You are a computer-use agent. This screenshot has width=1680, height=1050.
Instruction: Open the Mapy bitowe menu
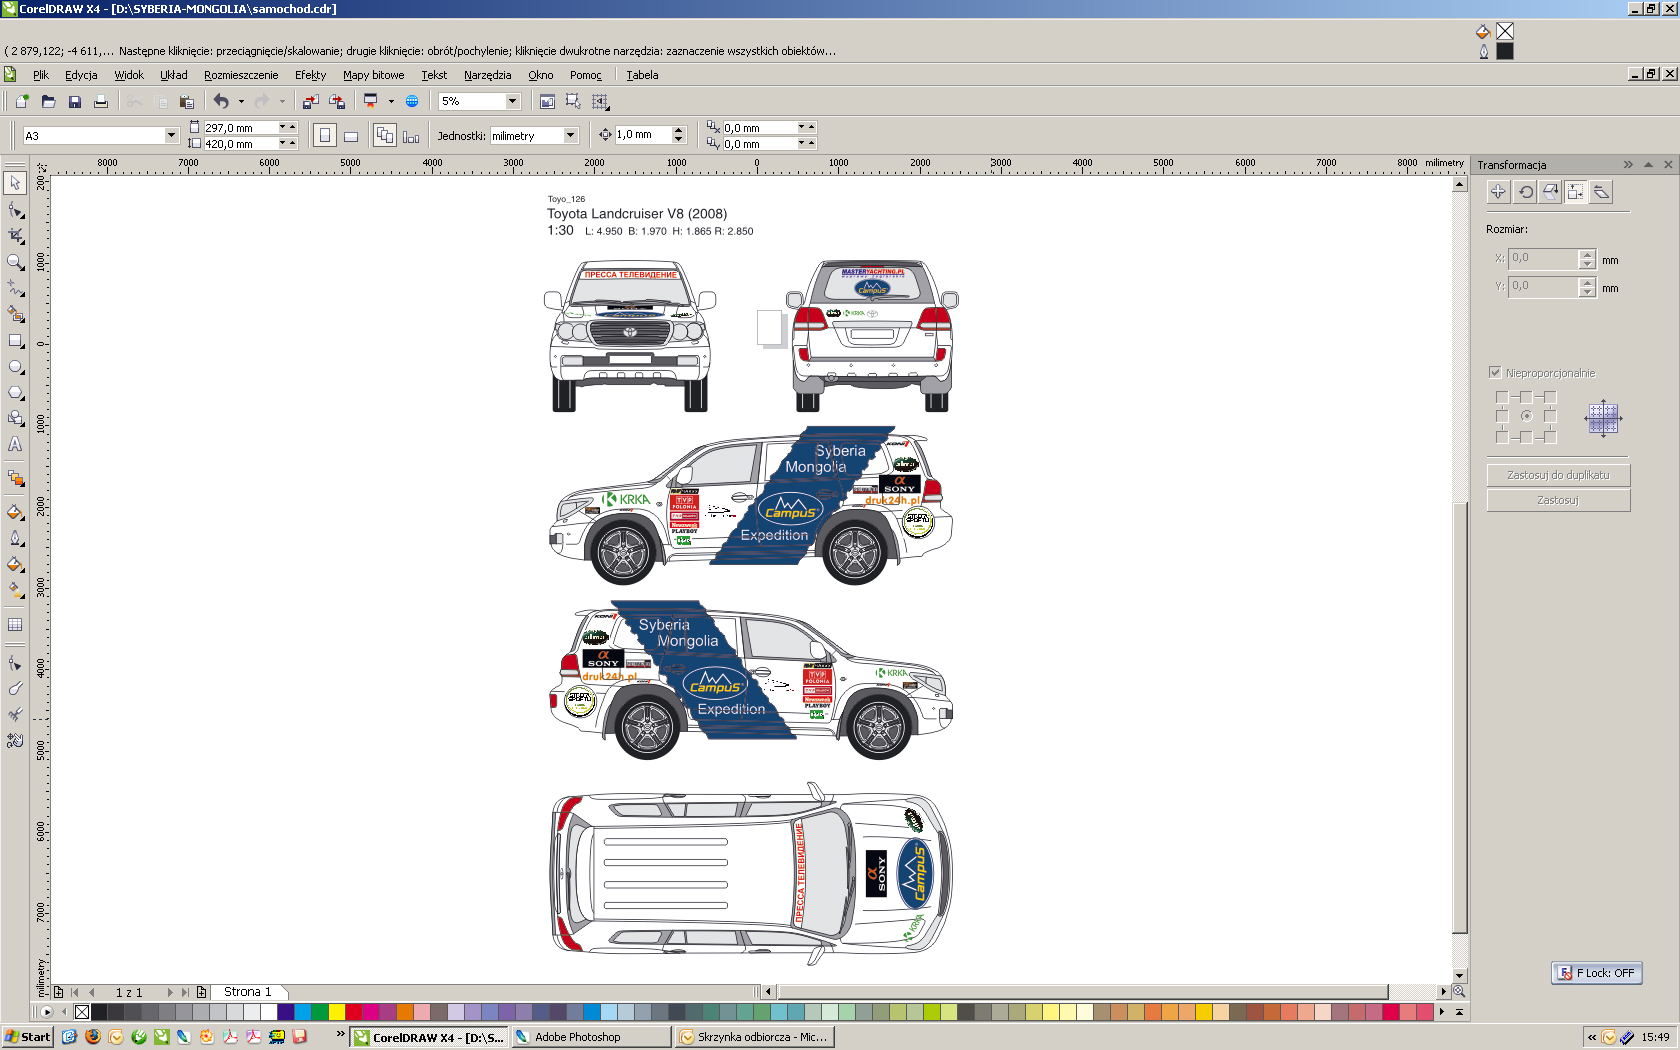[x=374, y=75]
